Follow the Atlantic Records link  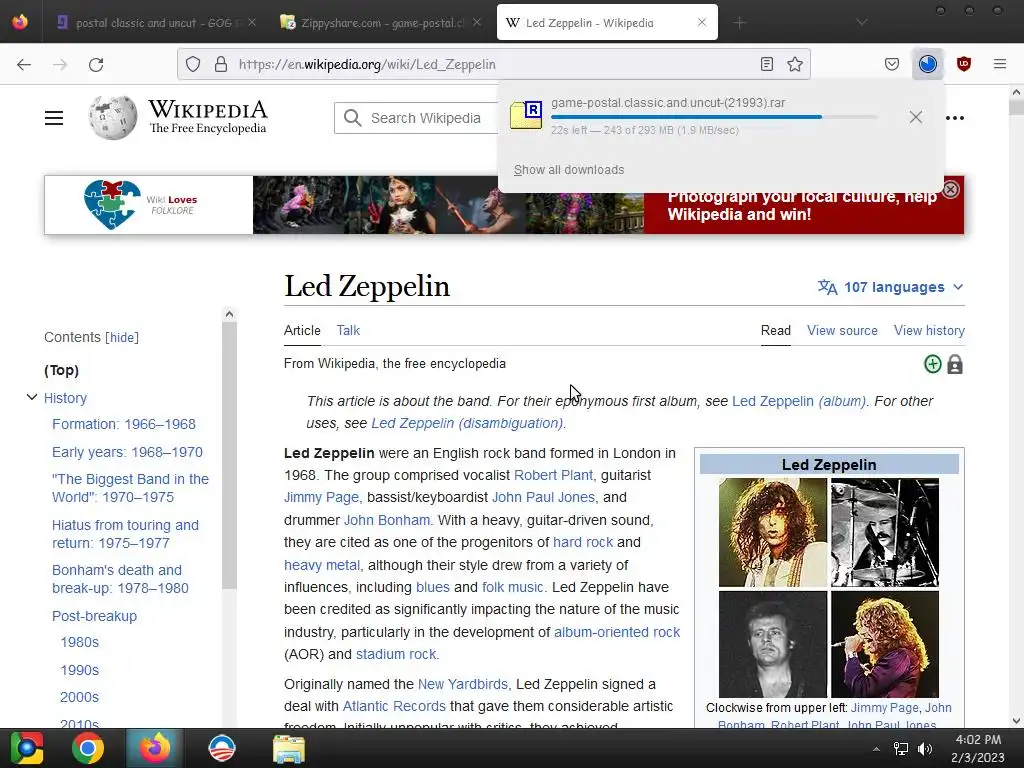394,707
